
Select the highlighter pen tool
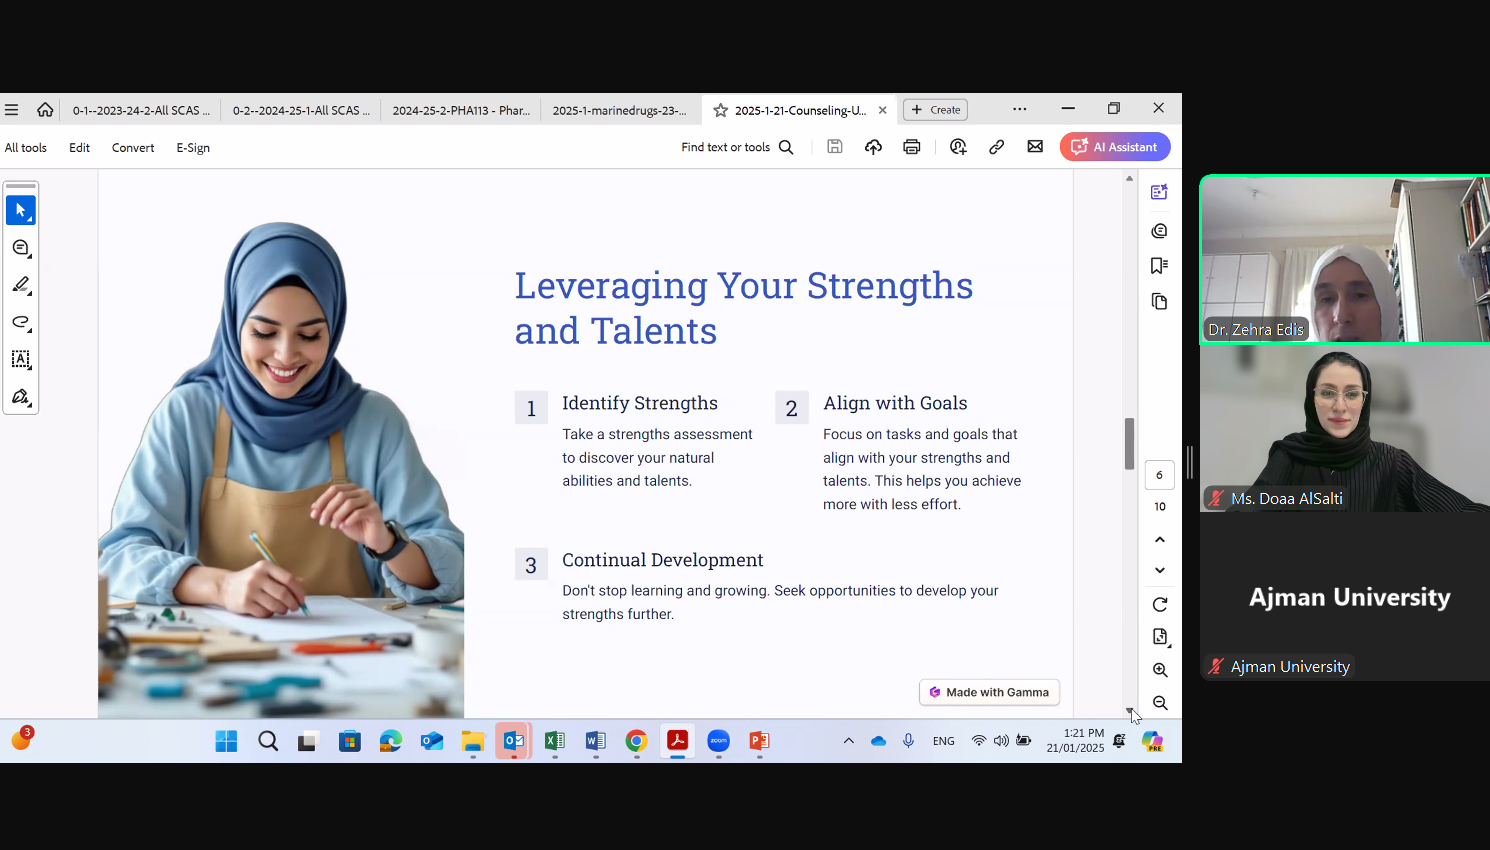(21, 285)
